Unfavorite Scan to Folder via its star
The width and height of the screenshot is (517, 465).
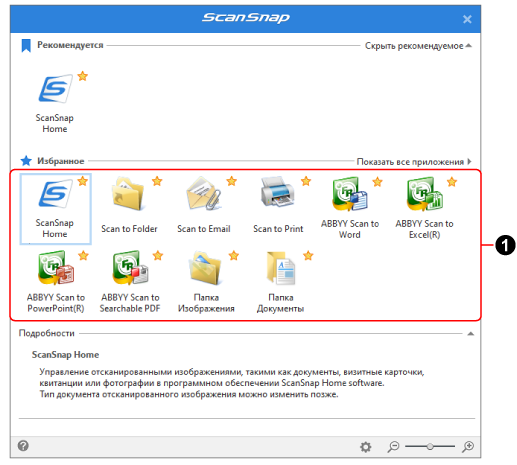(x=157, y=181)
